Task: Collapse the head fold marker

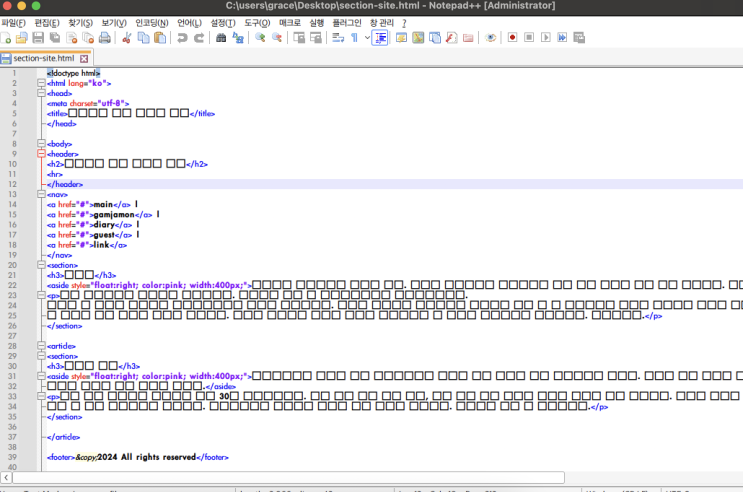Action: point(41,93)
